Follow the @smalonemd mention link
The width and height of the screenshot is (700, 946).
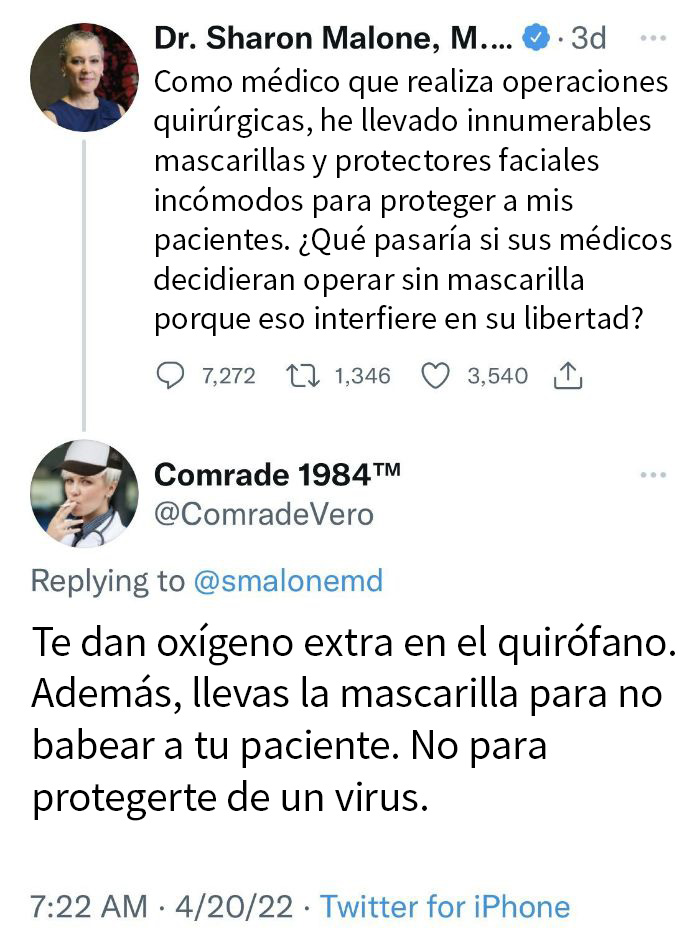tap(287, 581)
